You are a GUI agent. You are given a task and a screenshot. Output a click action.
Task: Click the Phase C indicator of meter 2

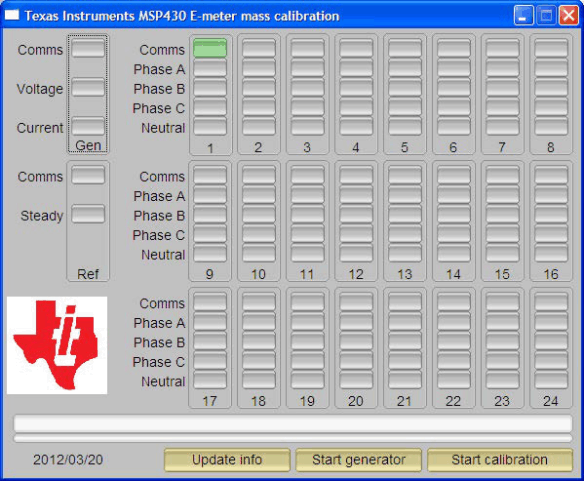coord(259,107)
